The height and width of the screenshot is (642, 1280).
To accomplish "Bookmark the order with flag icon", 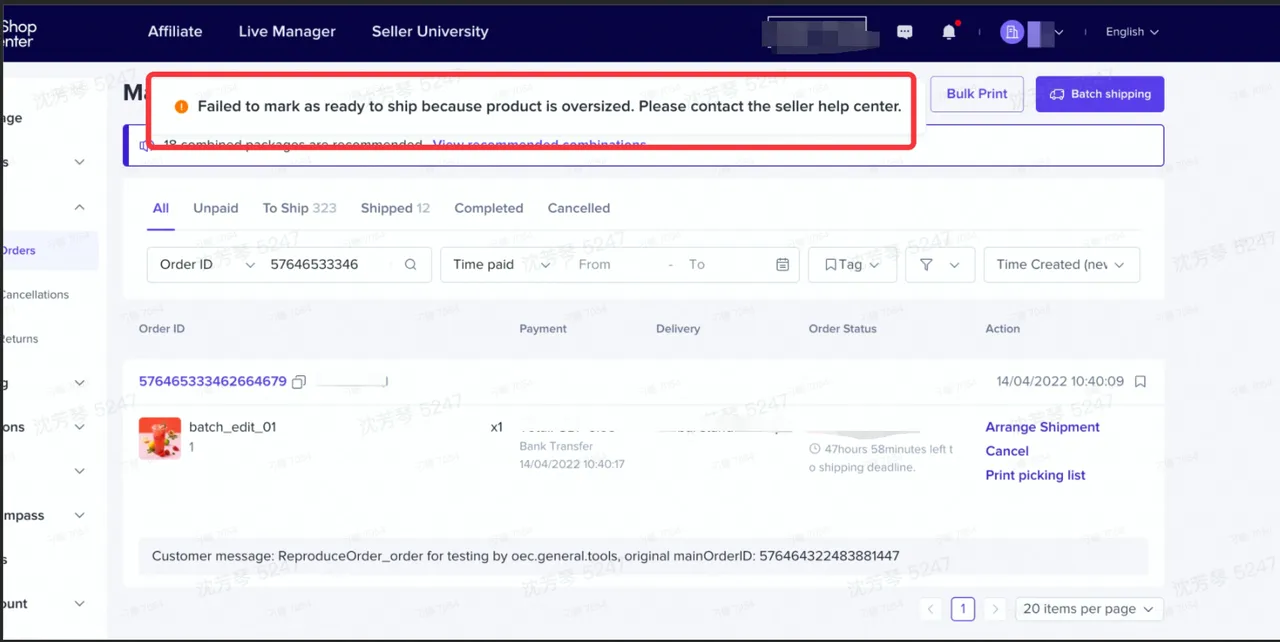I will pos(1140,382).
